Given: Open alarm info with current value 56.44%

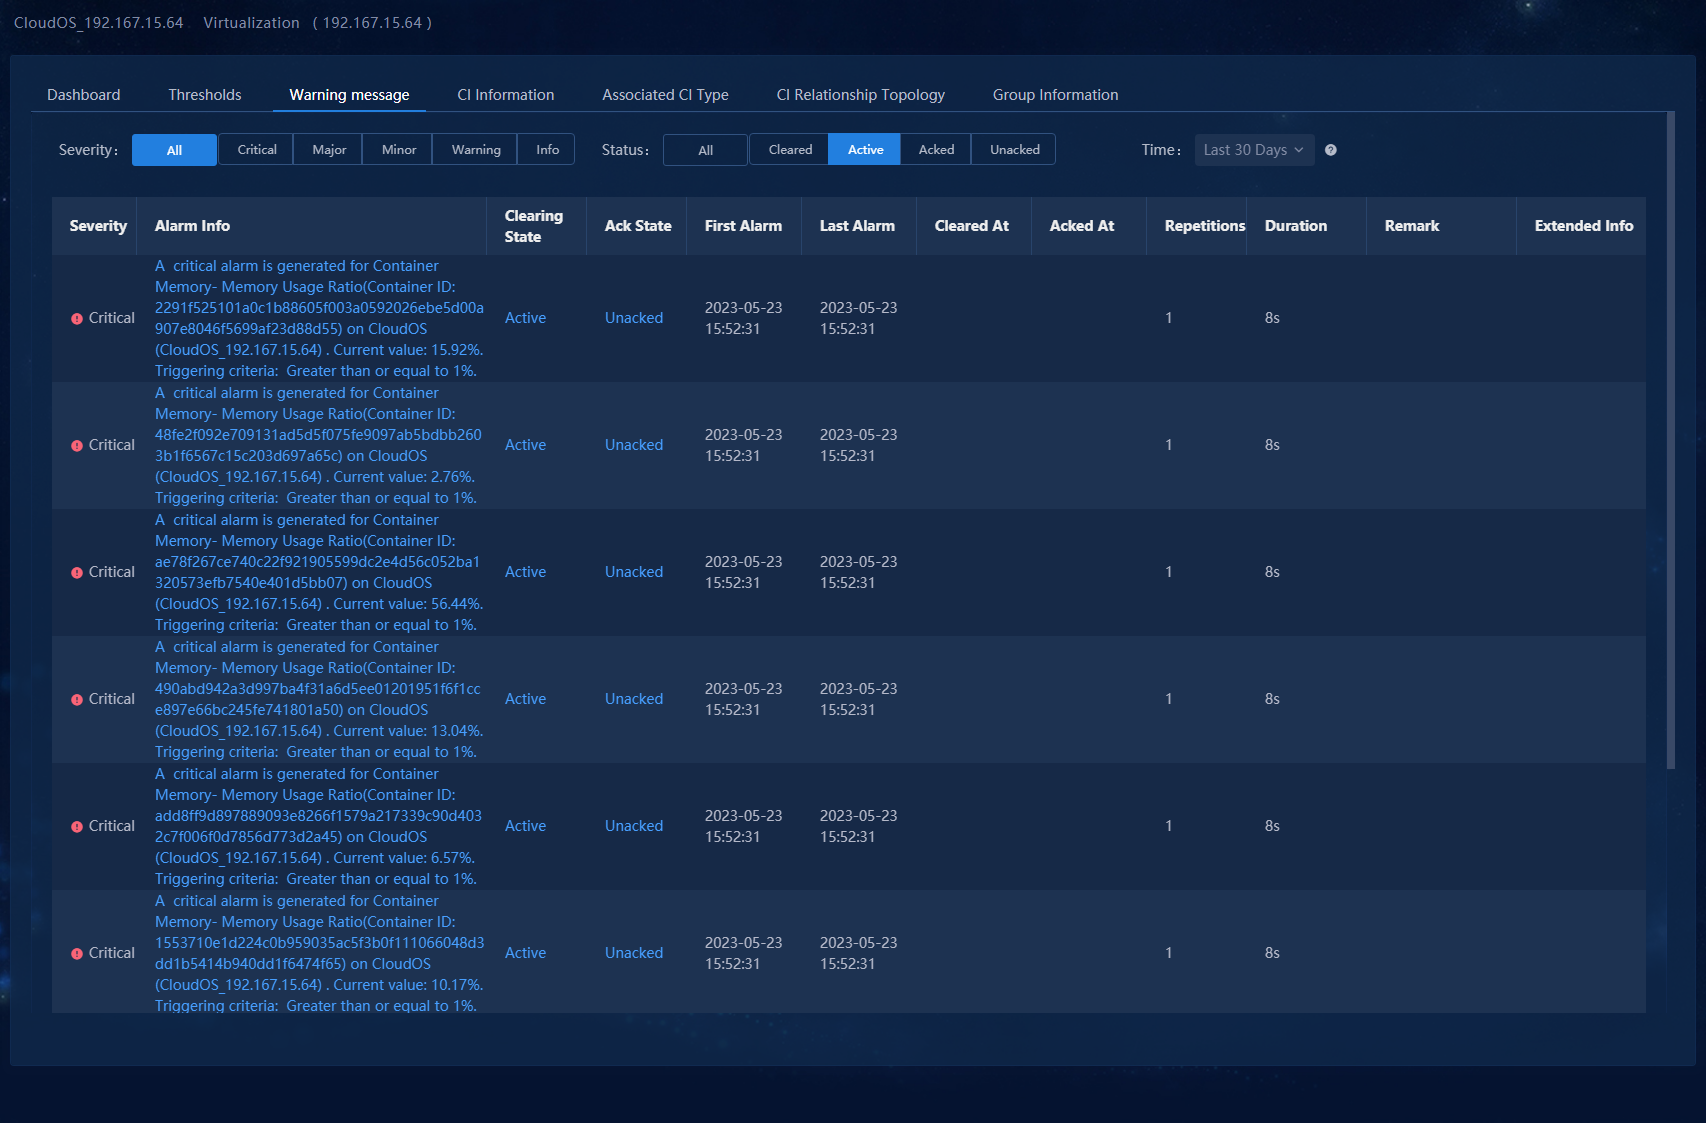Looking at the screenshot, I should click(x=319, y=572).
